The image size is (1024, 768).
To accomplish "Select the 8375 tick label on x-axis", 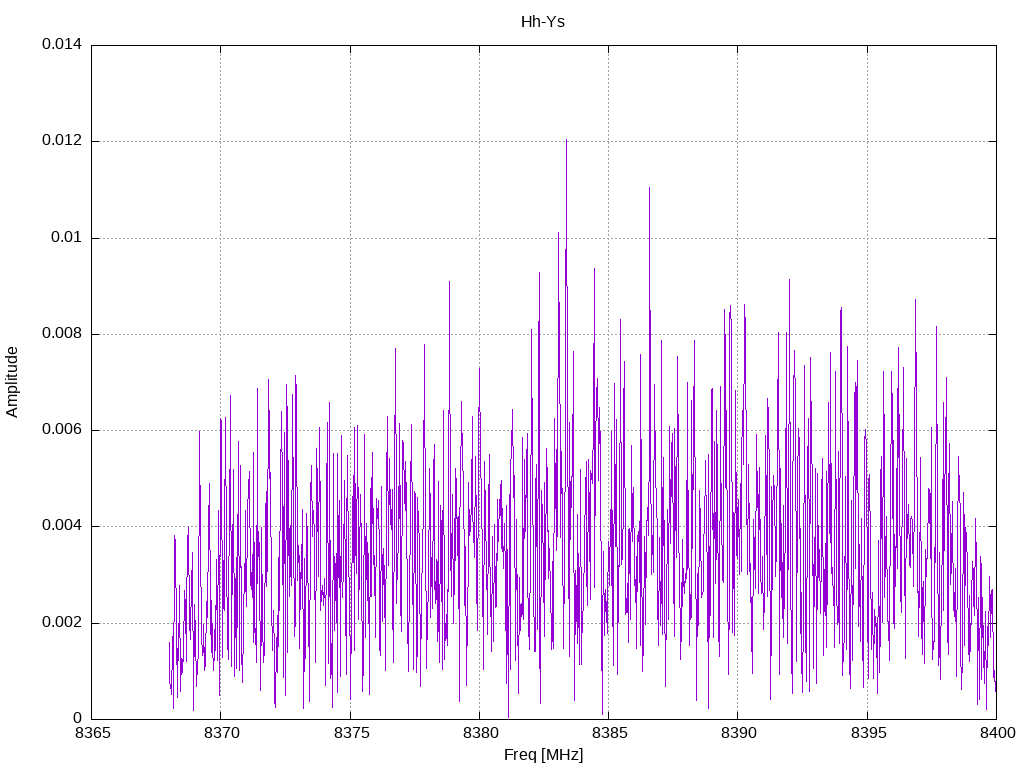I will (x=350, y=734).
